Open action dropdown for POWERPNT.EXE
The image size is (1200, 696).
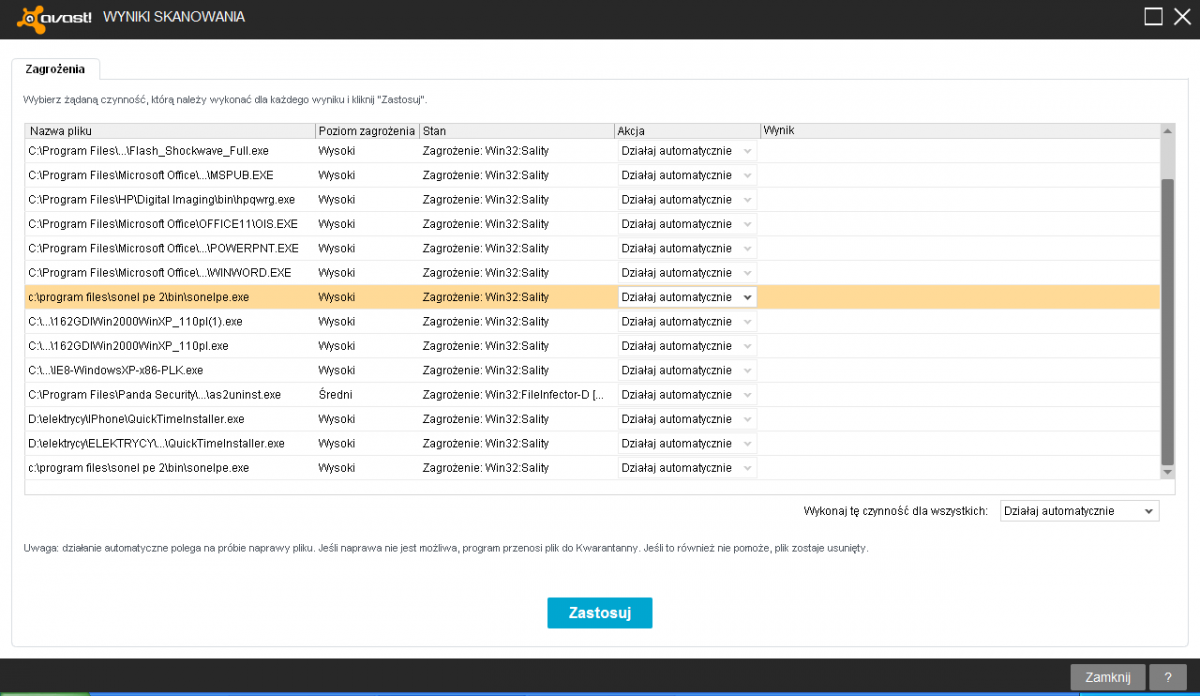687,248
